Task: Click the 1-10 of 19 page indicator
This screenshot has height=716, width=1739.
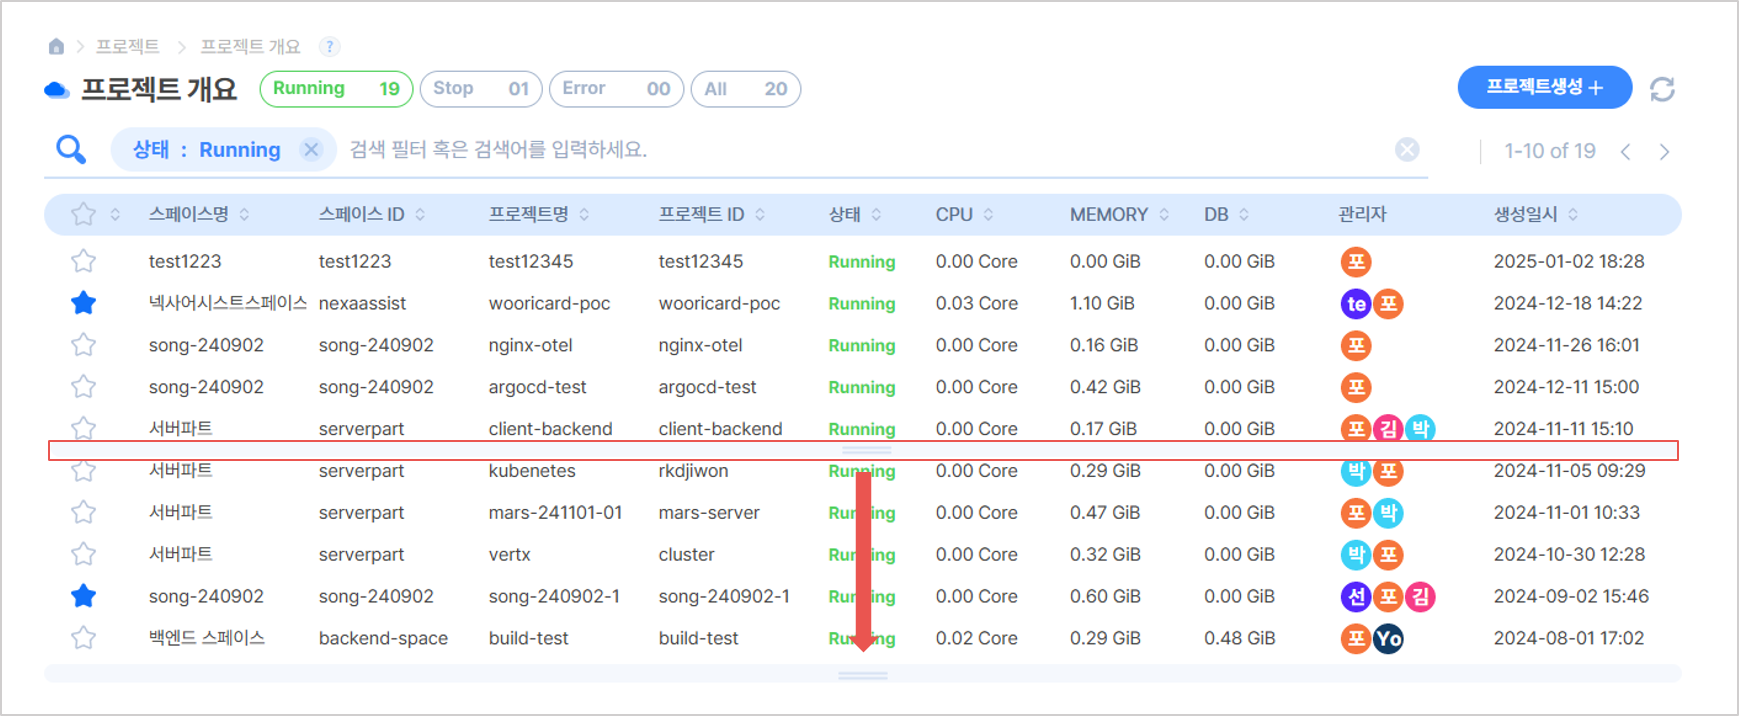Action: coord(1550,151)
